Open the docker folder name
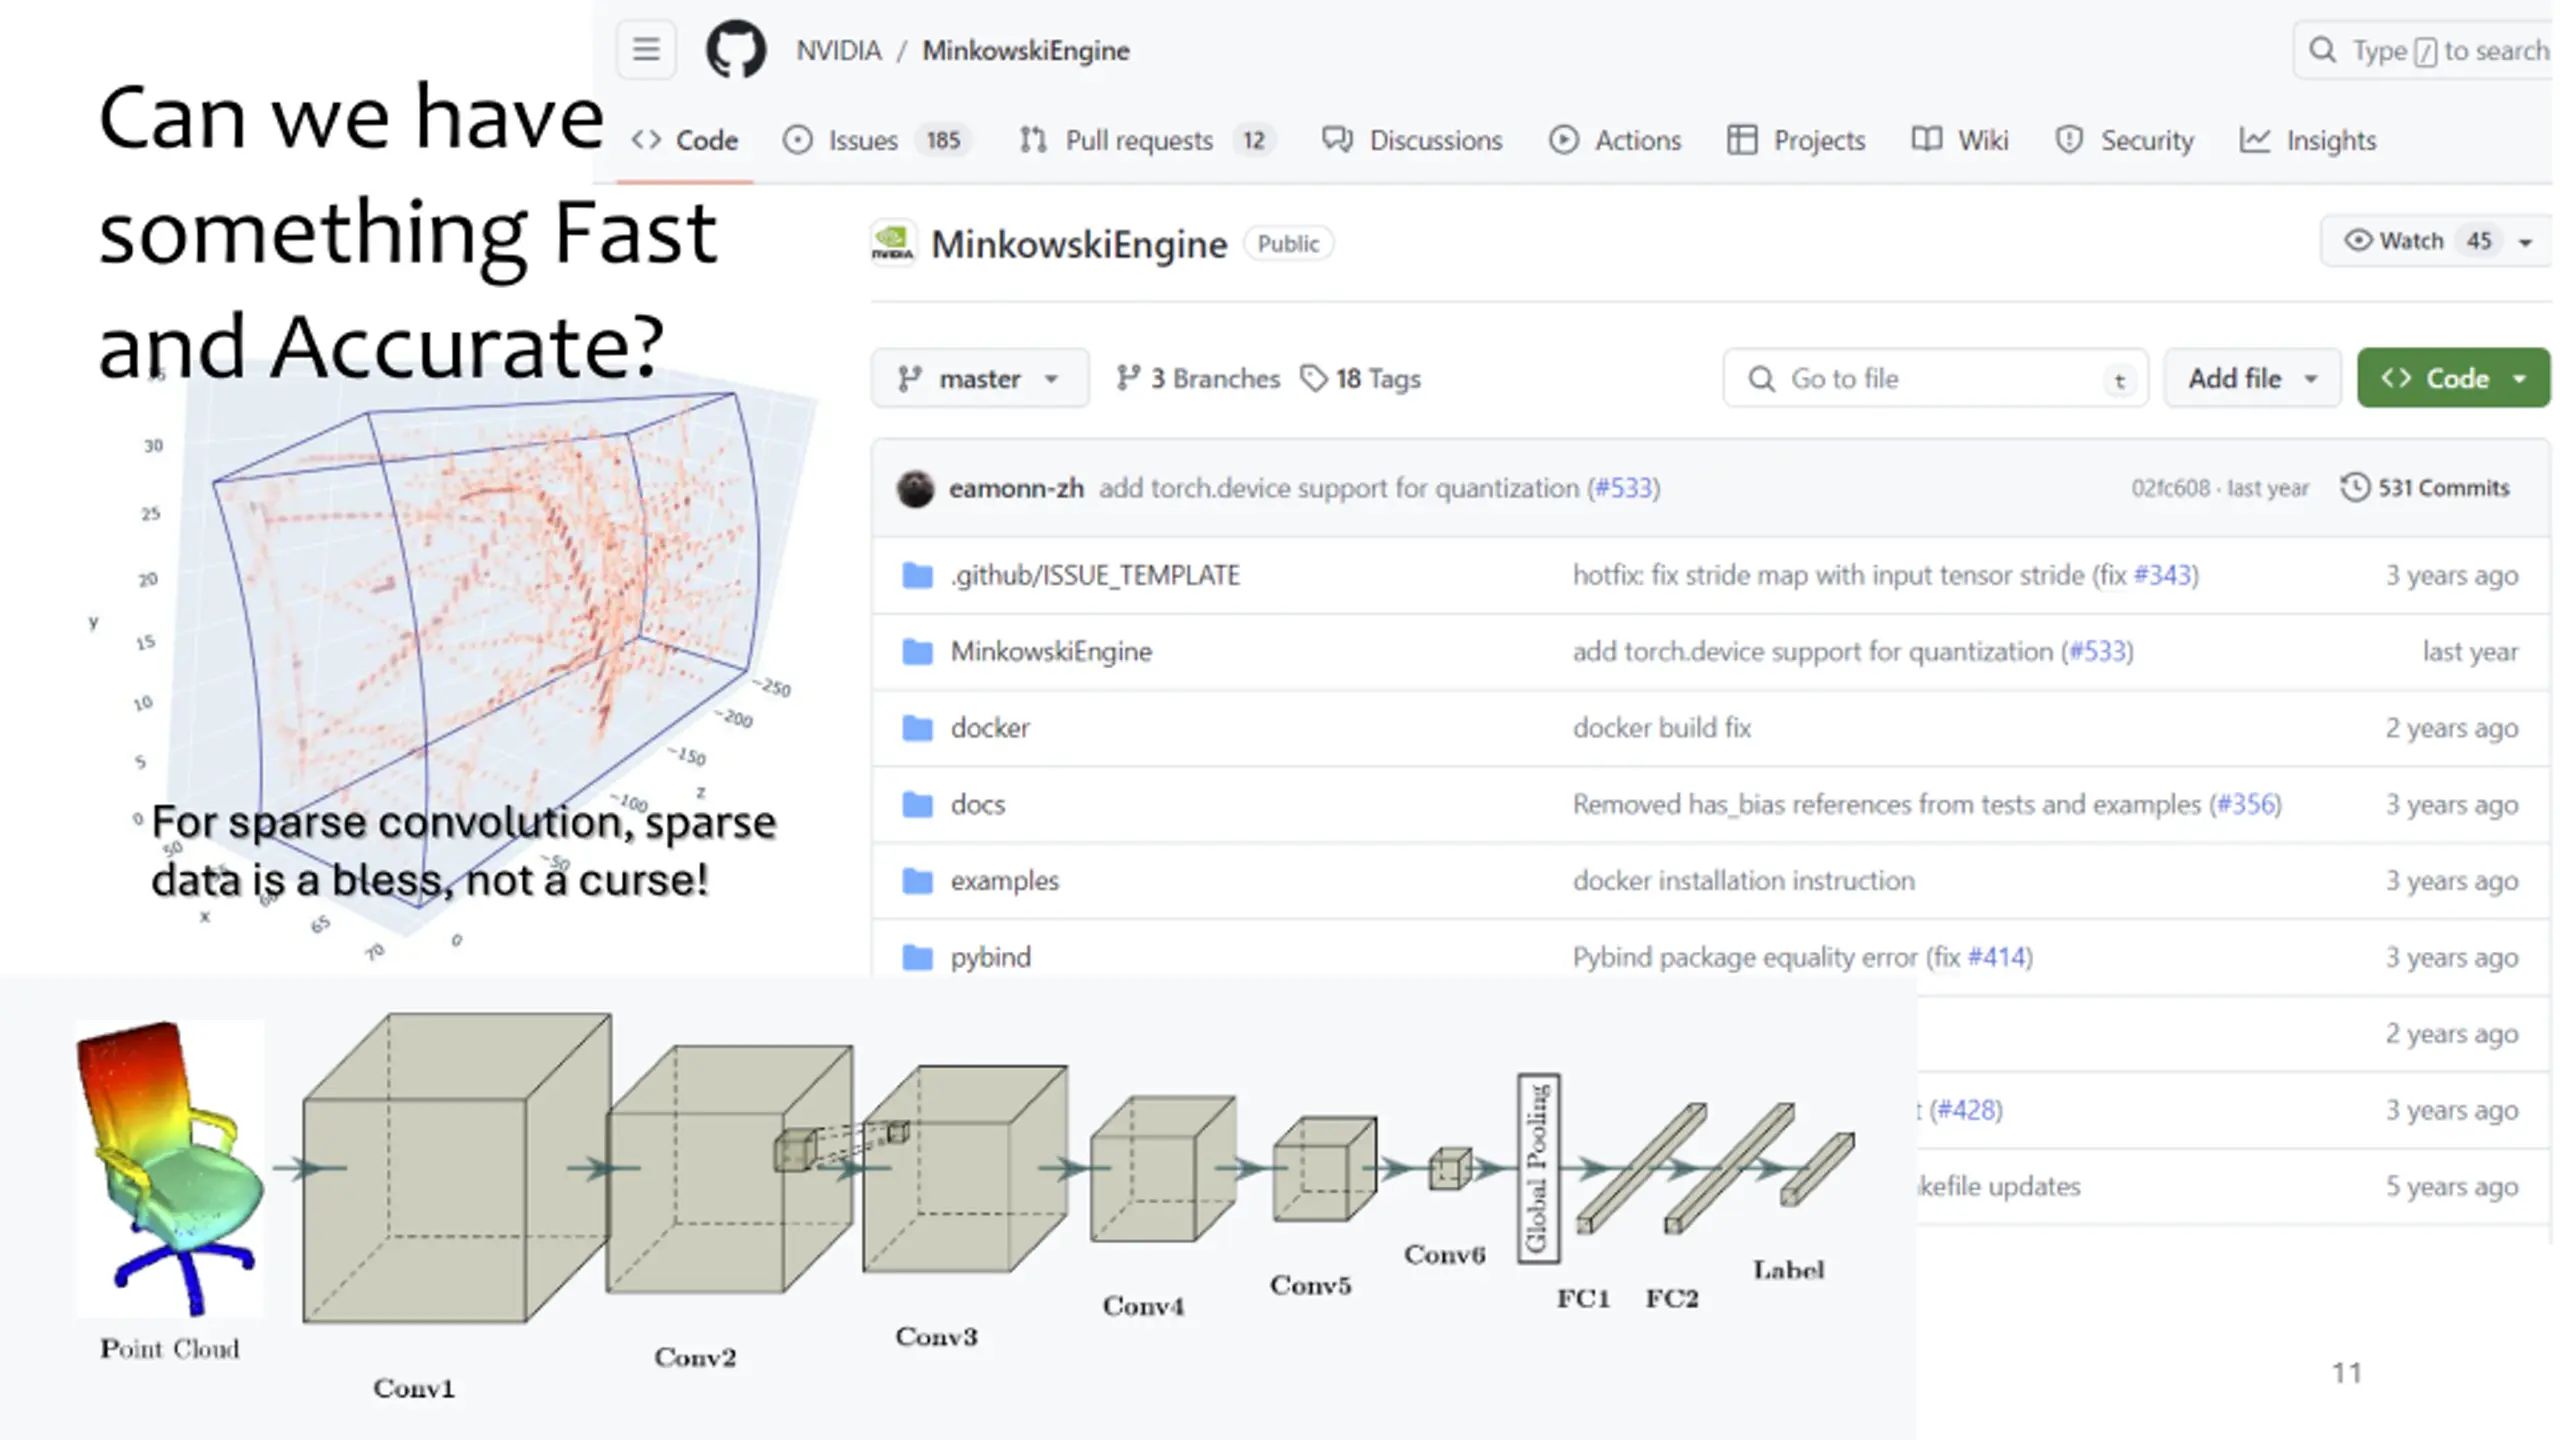This screenshot has height=1440, width=2560. [990, 728]
